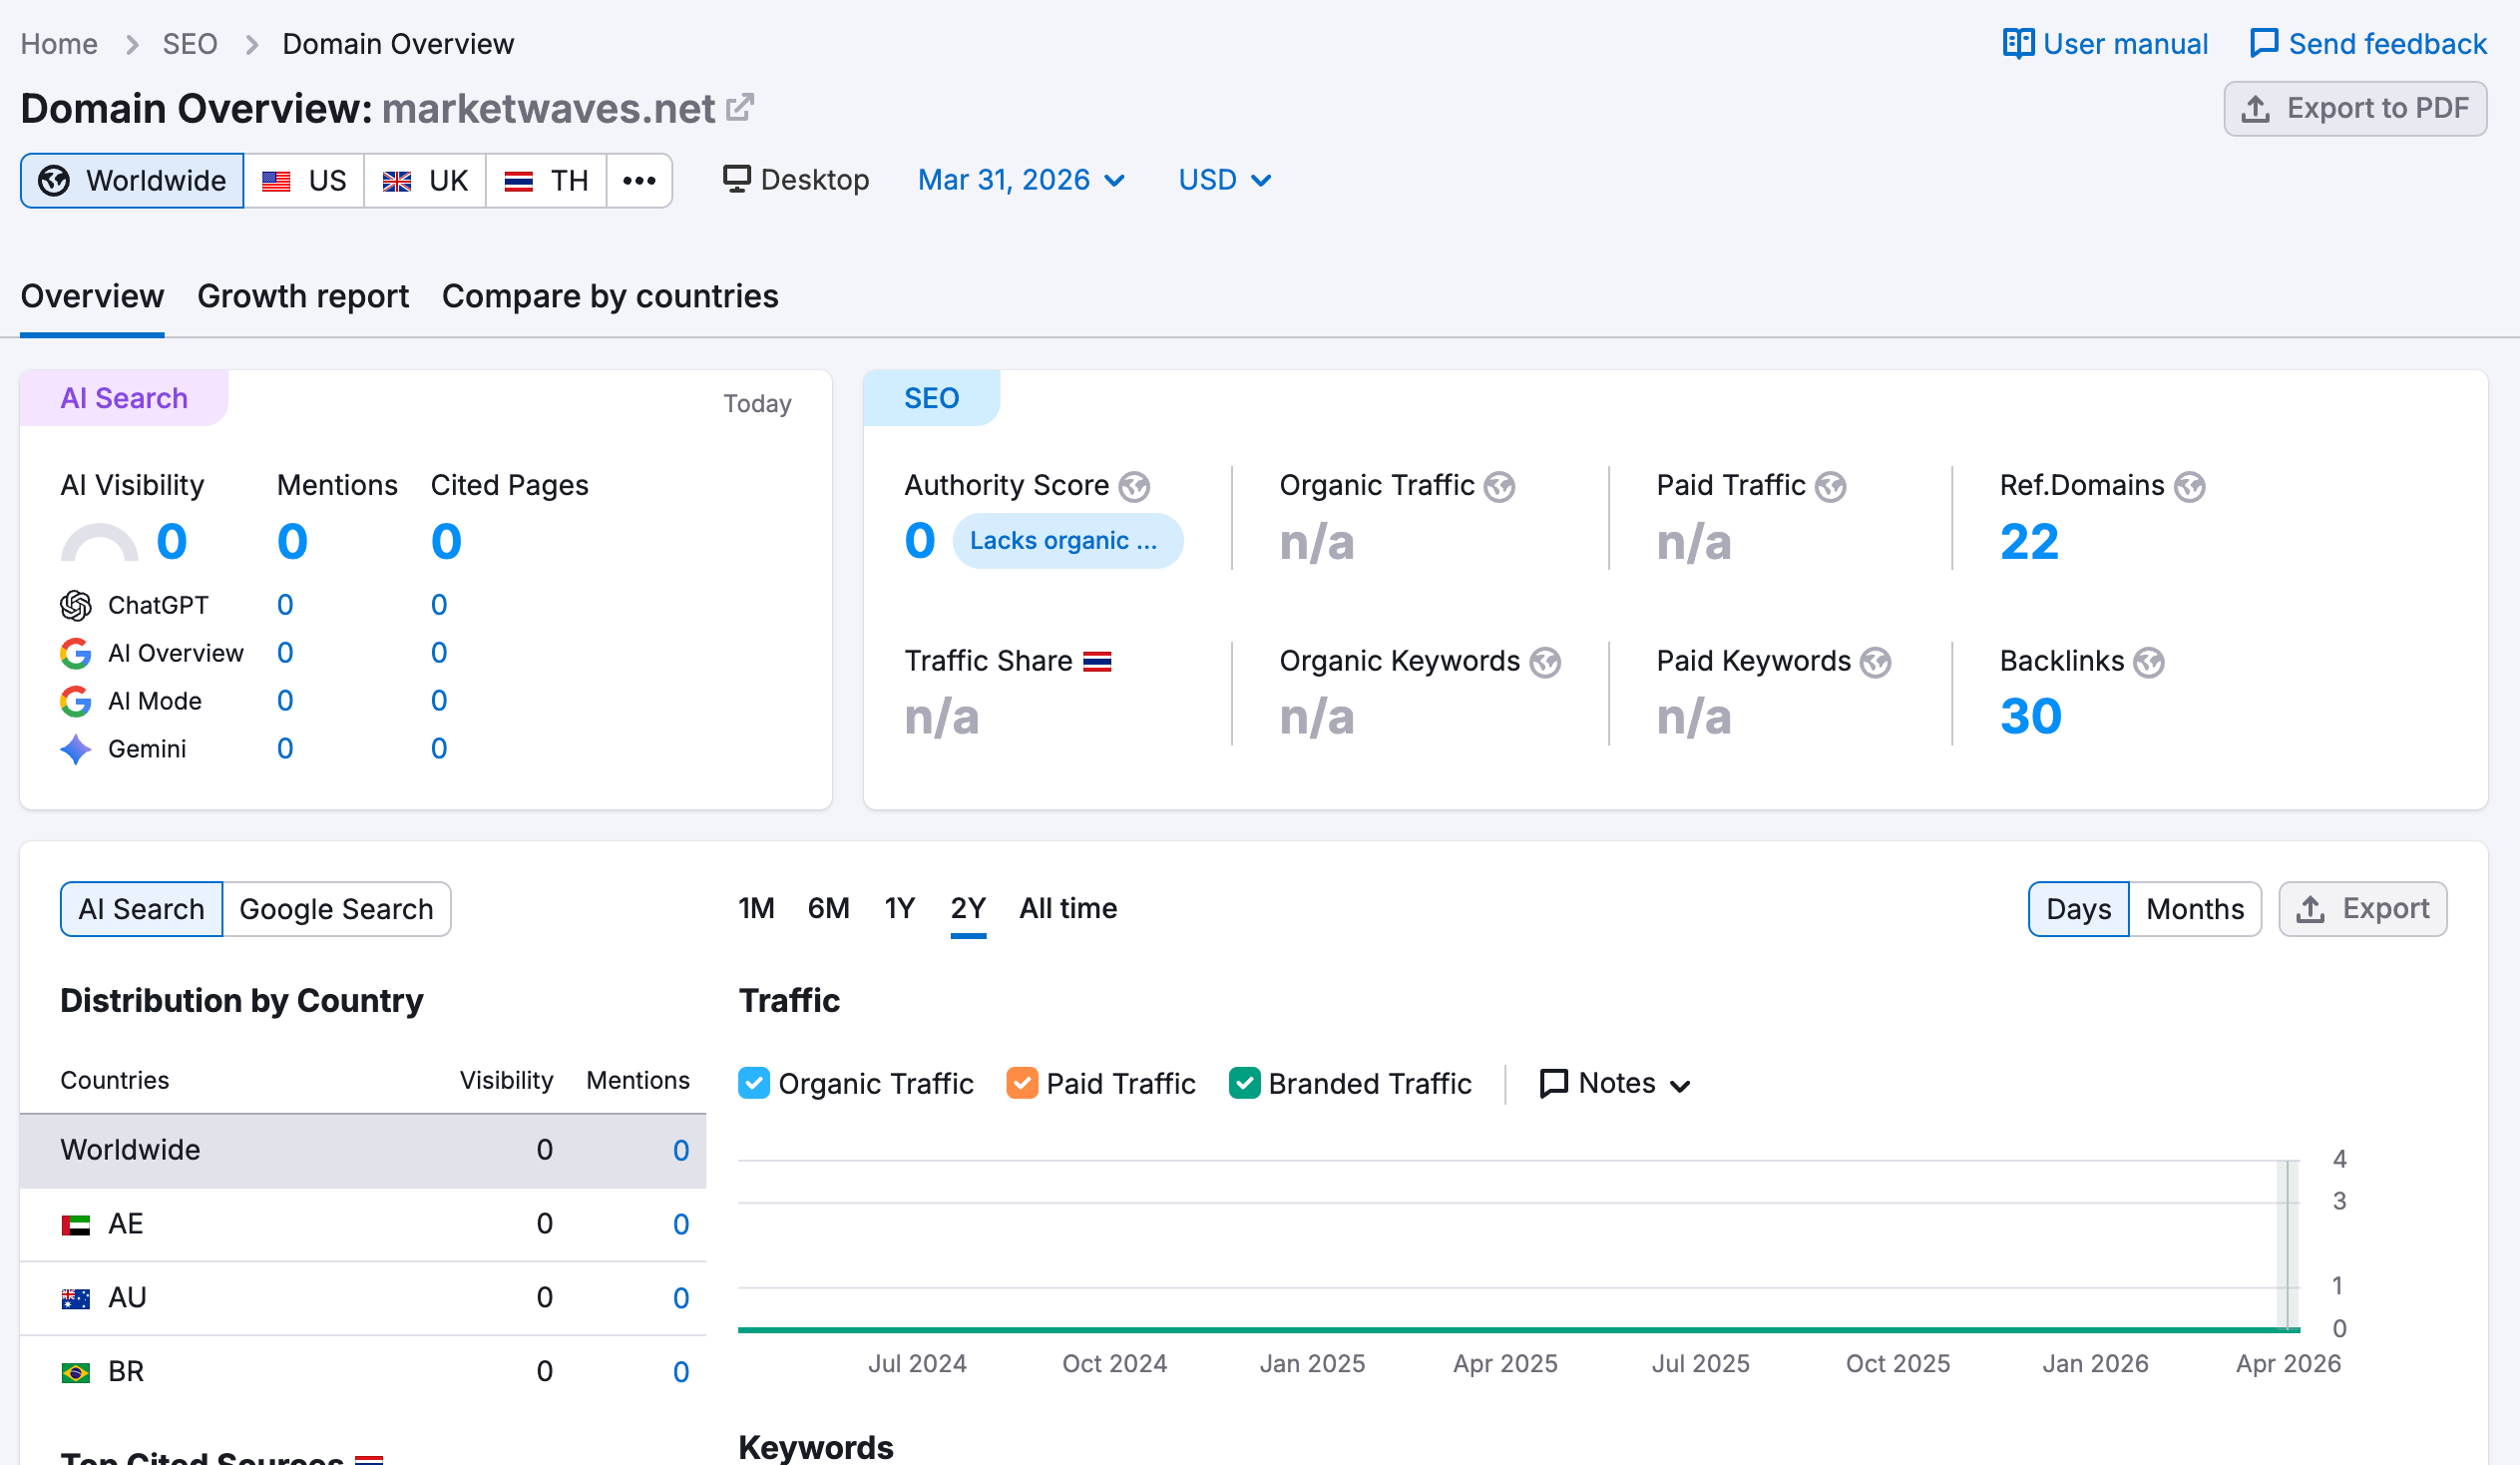Click the TH flag icon

pyautogui.click(x=518, y=181)
